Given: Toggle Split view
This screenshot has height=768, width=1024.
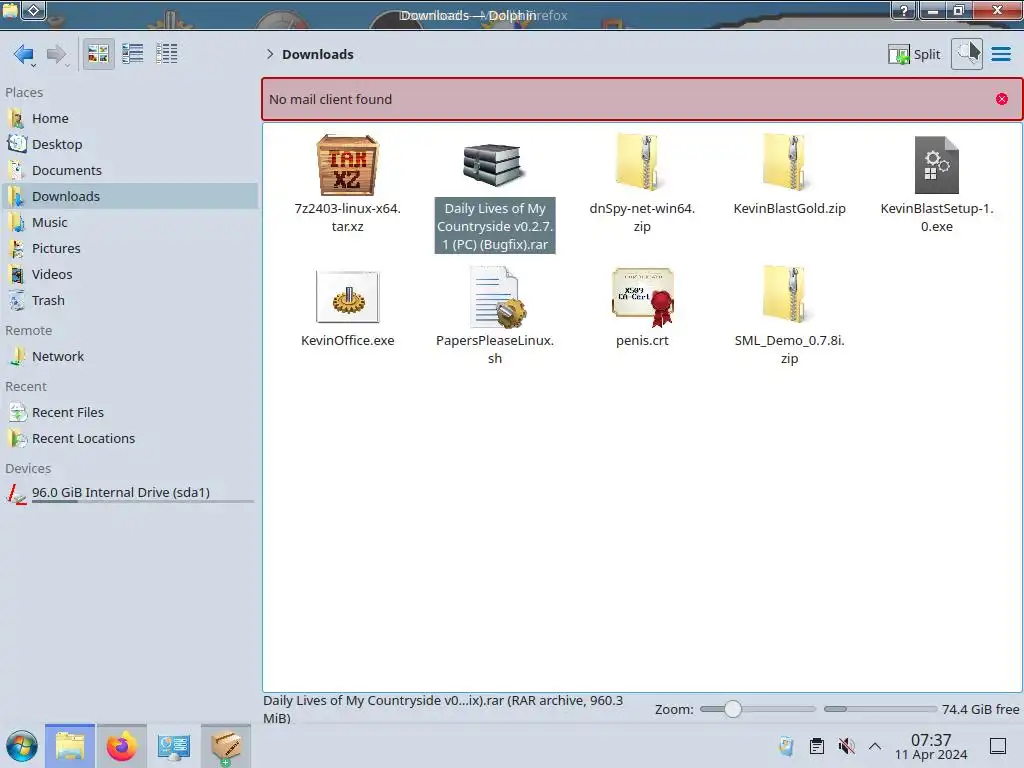Looking at the screenshot, I should coord(914,54).
